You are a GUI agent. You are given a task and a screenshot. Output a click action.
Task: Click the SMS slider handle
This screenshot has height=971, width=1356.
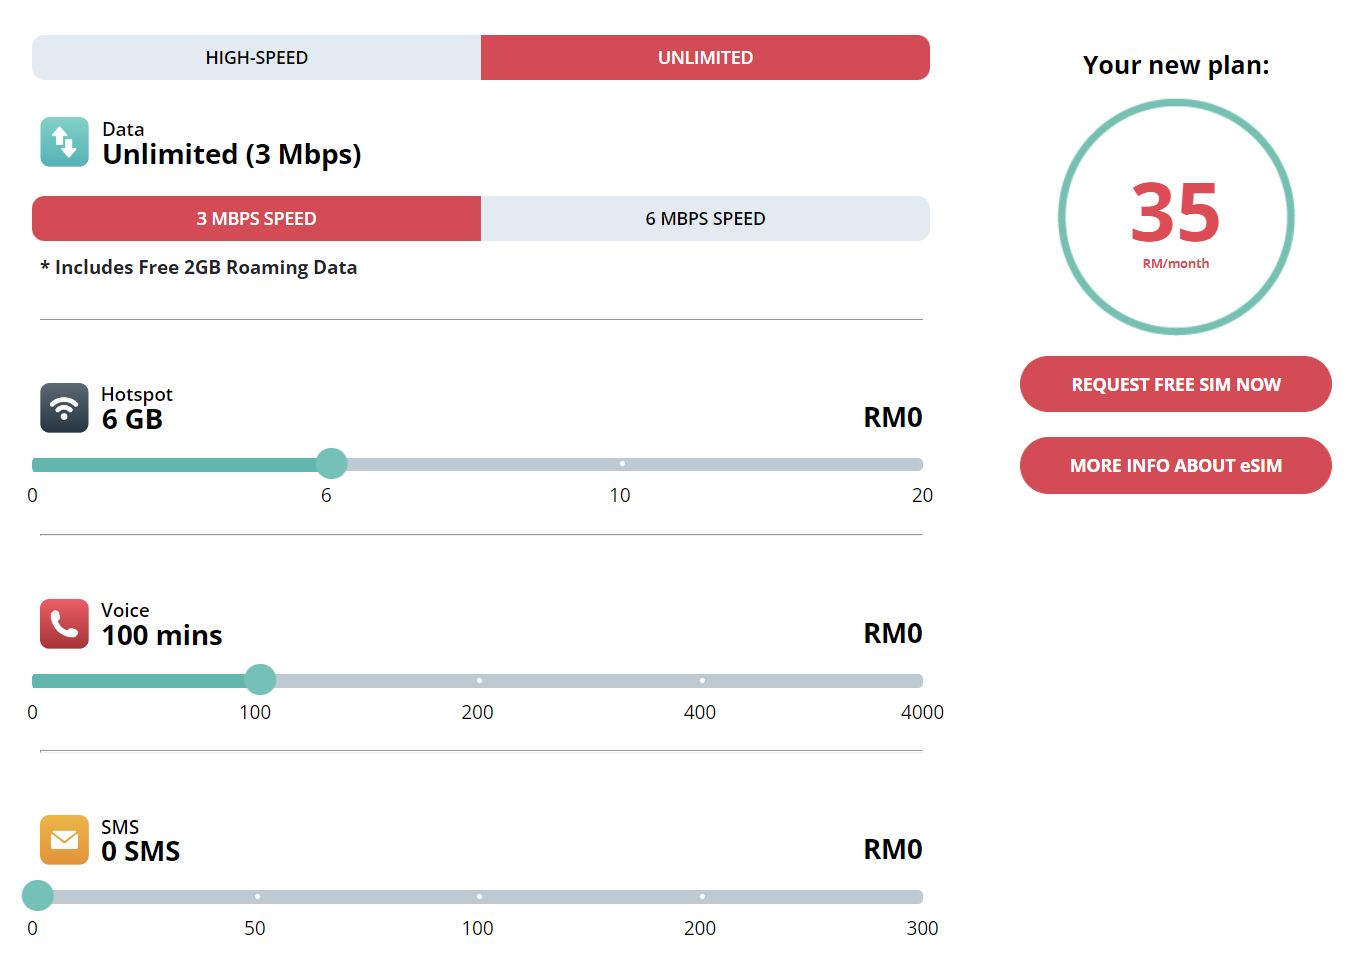[x=37, y=895]
